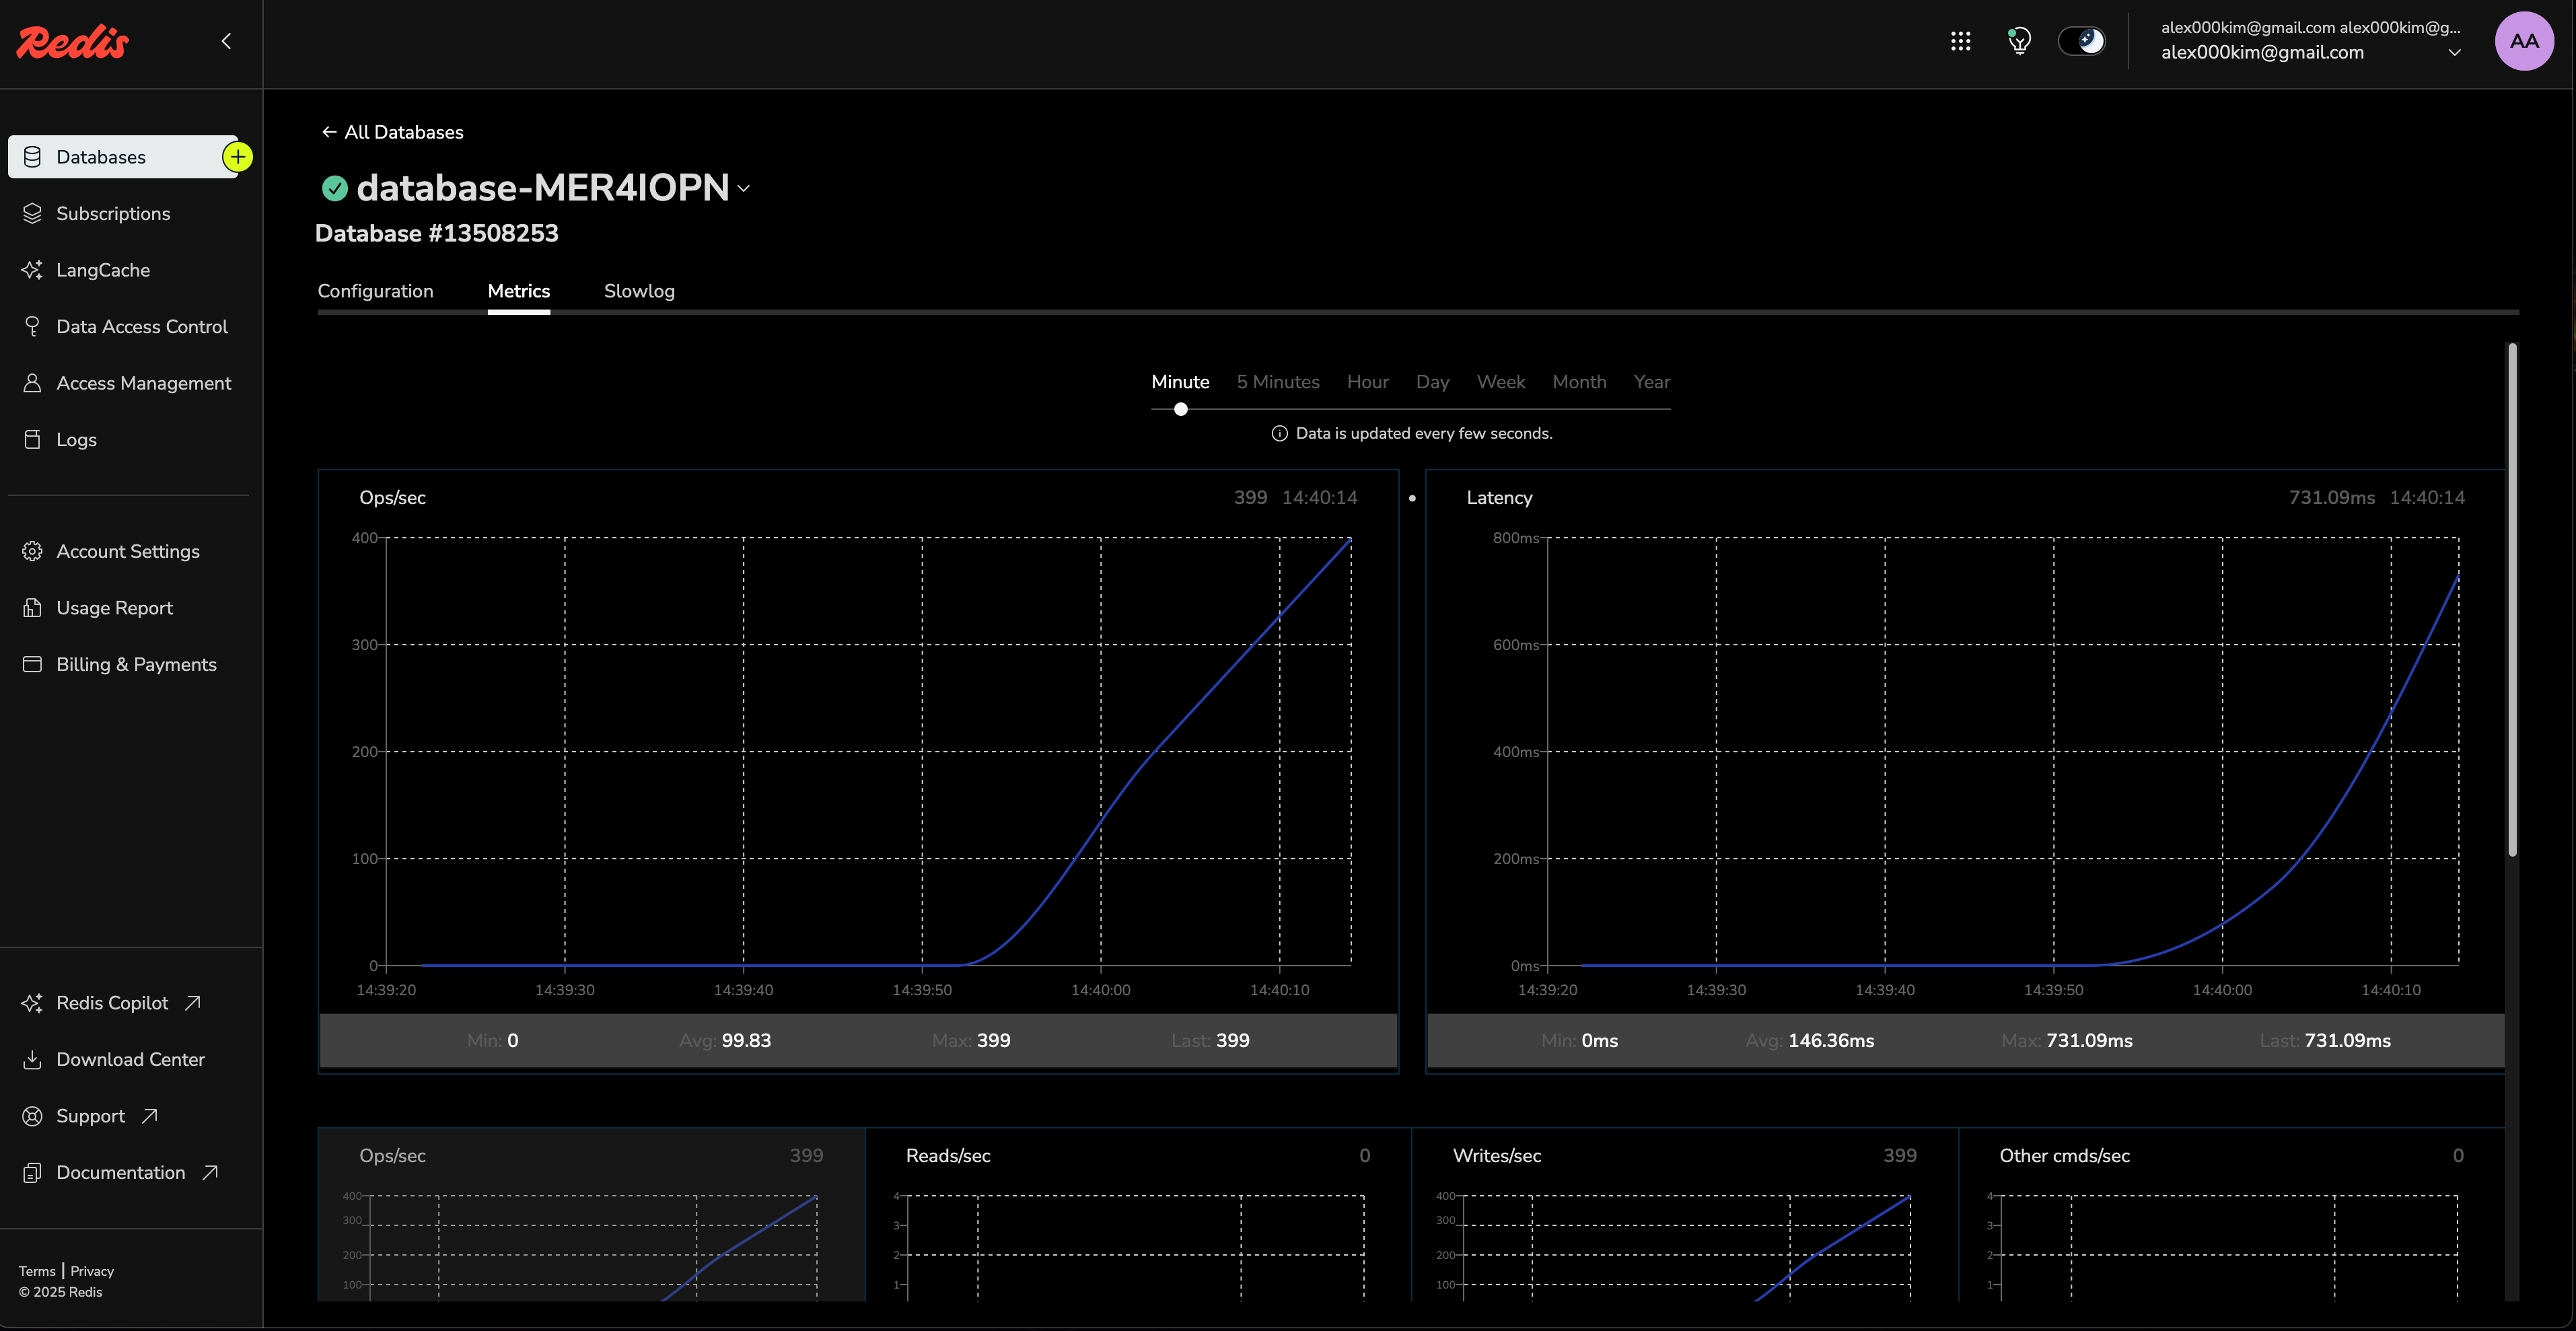The image size is (2576, 1331).
Task: Select the Hour time range
Action: point(1367,382)
